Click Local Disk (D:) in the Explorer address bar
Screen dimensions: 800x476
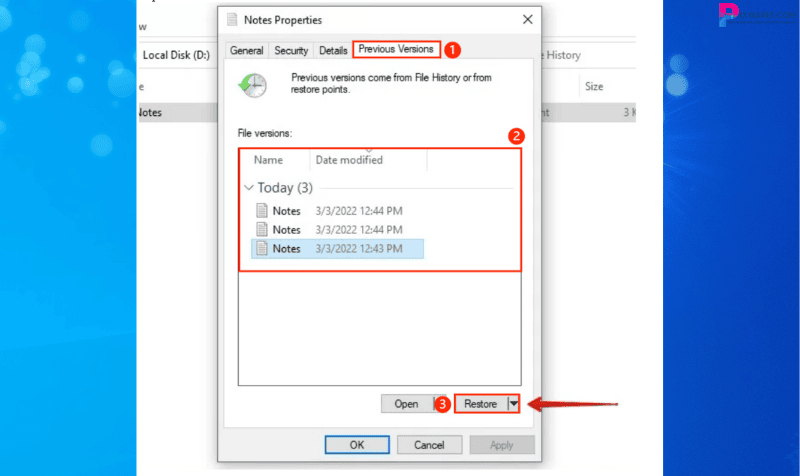176,56
